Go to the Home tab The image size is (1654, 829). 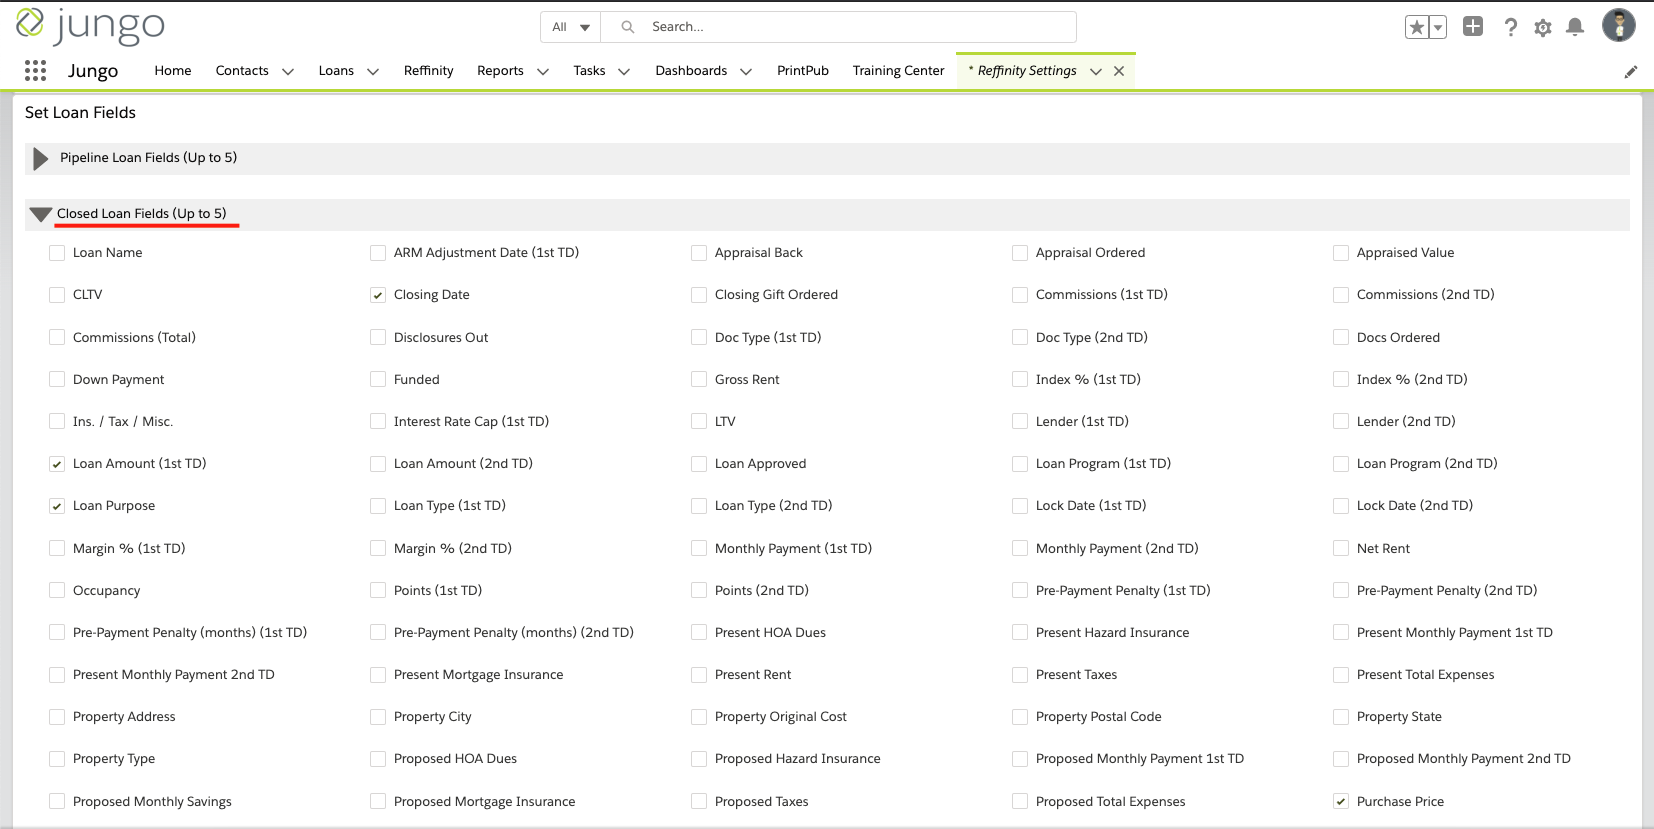(x=172, y=71)
